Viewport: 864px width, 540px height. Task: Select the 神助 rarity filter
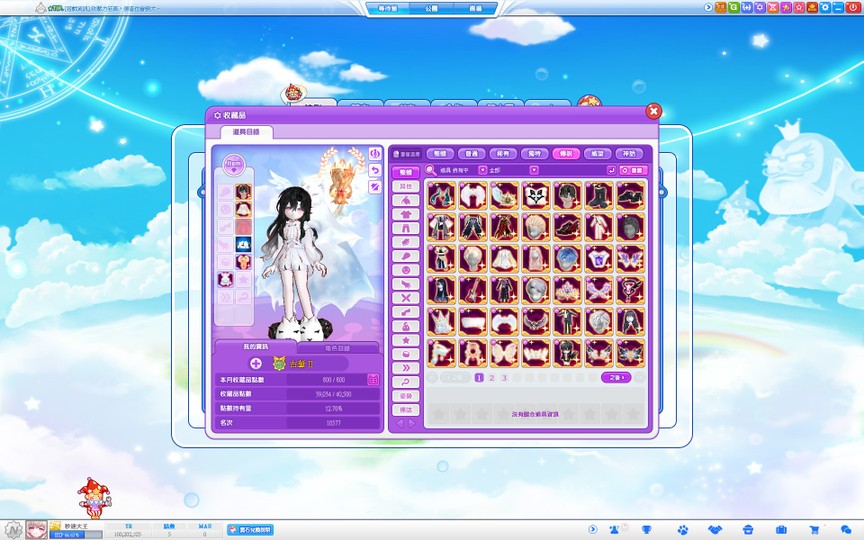pyautogui.click(x=628, y=154)
